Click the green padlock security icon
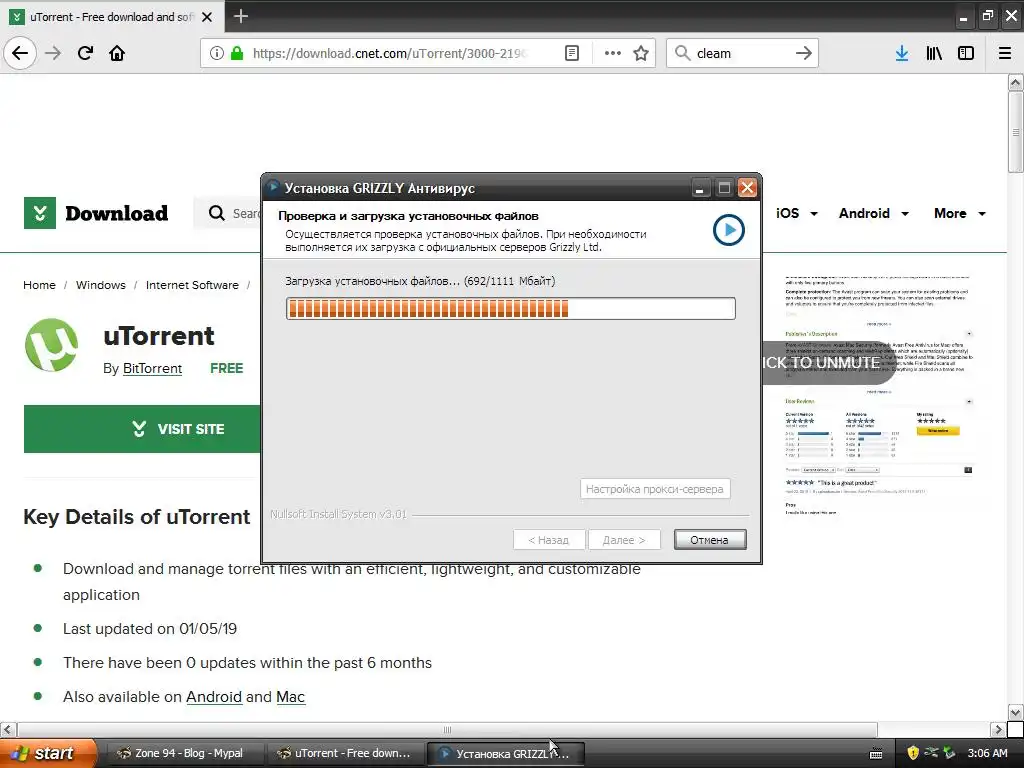The image size is (1024, 768). [237, 54]
